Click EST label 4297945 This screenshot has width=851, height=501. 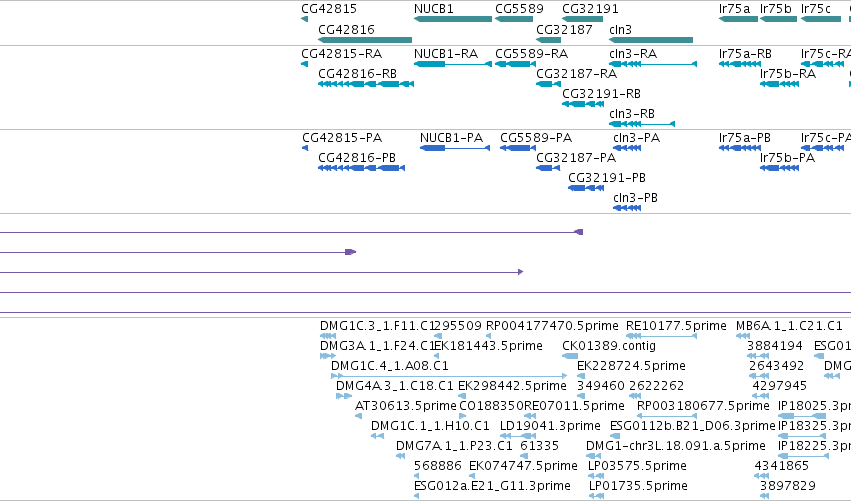click(779, 386)
